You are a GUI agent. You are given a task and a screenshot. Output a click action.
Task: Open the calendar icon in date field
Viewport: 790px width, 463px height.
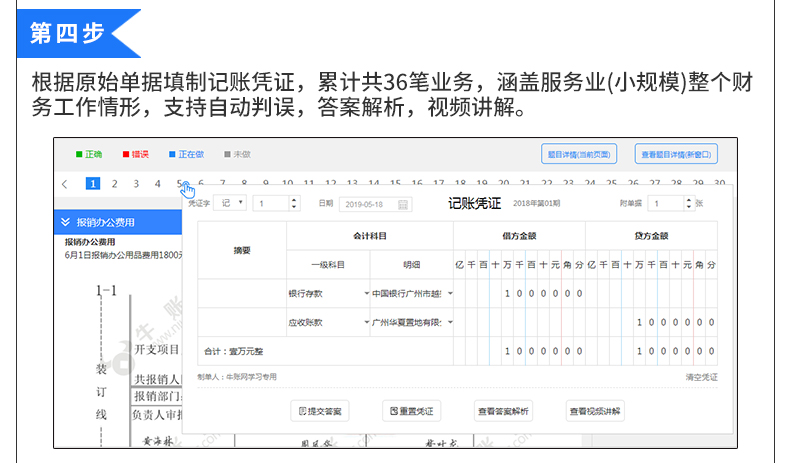point(404,204)
